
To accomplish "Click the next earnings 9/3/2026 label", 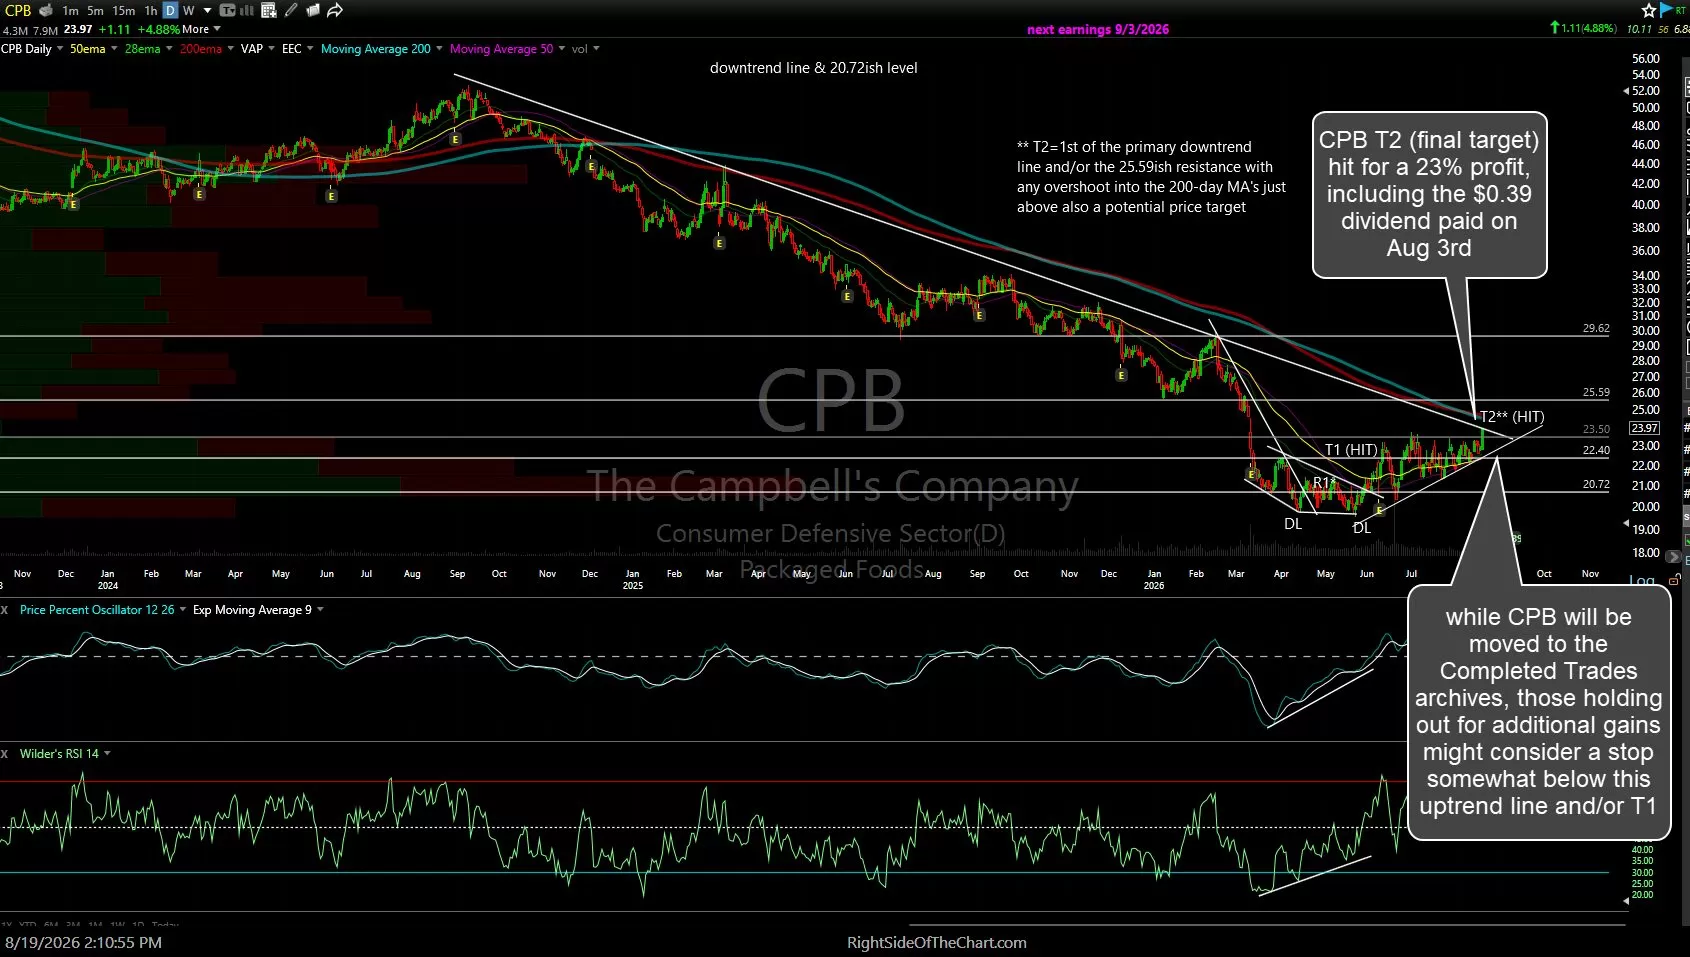I will click(1097, 29).
